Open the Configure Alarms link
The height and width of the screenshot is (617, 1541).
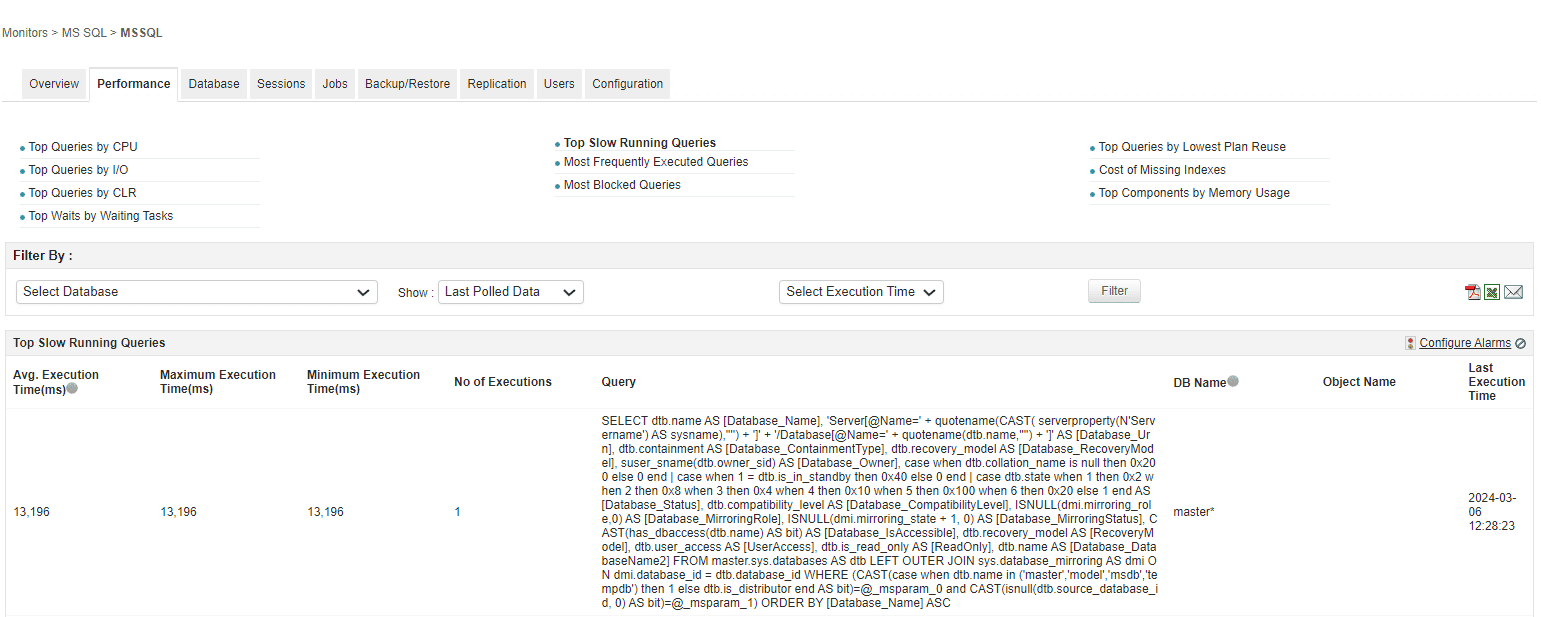coord(1465,343)
